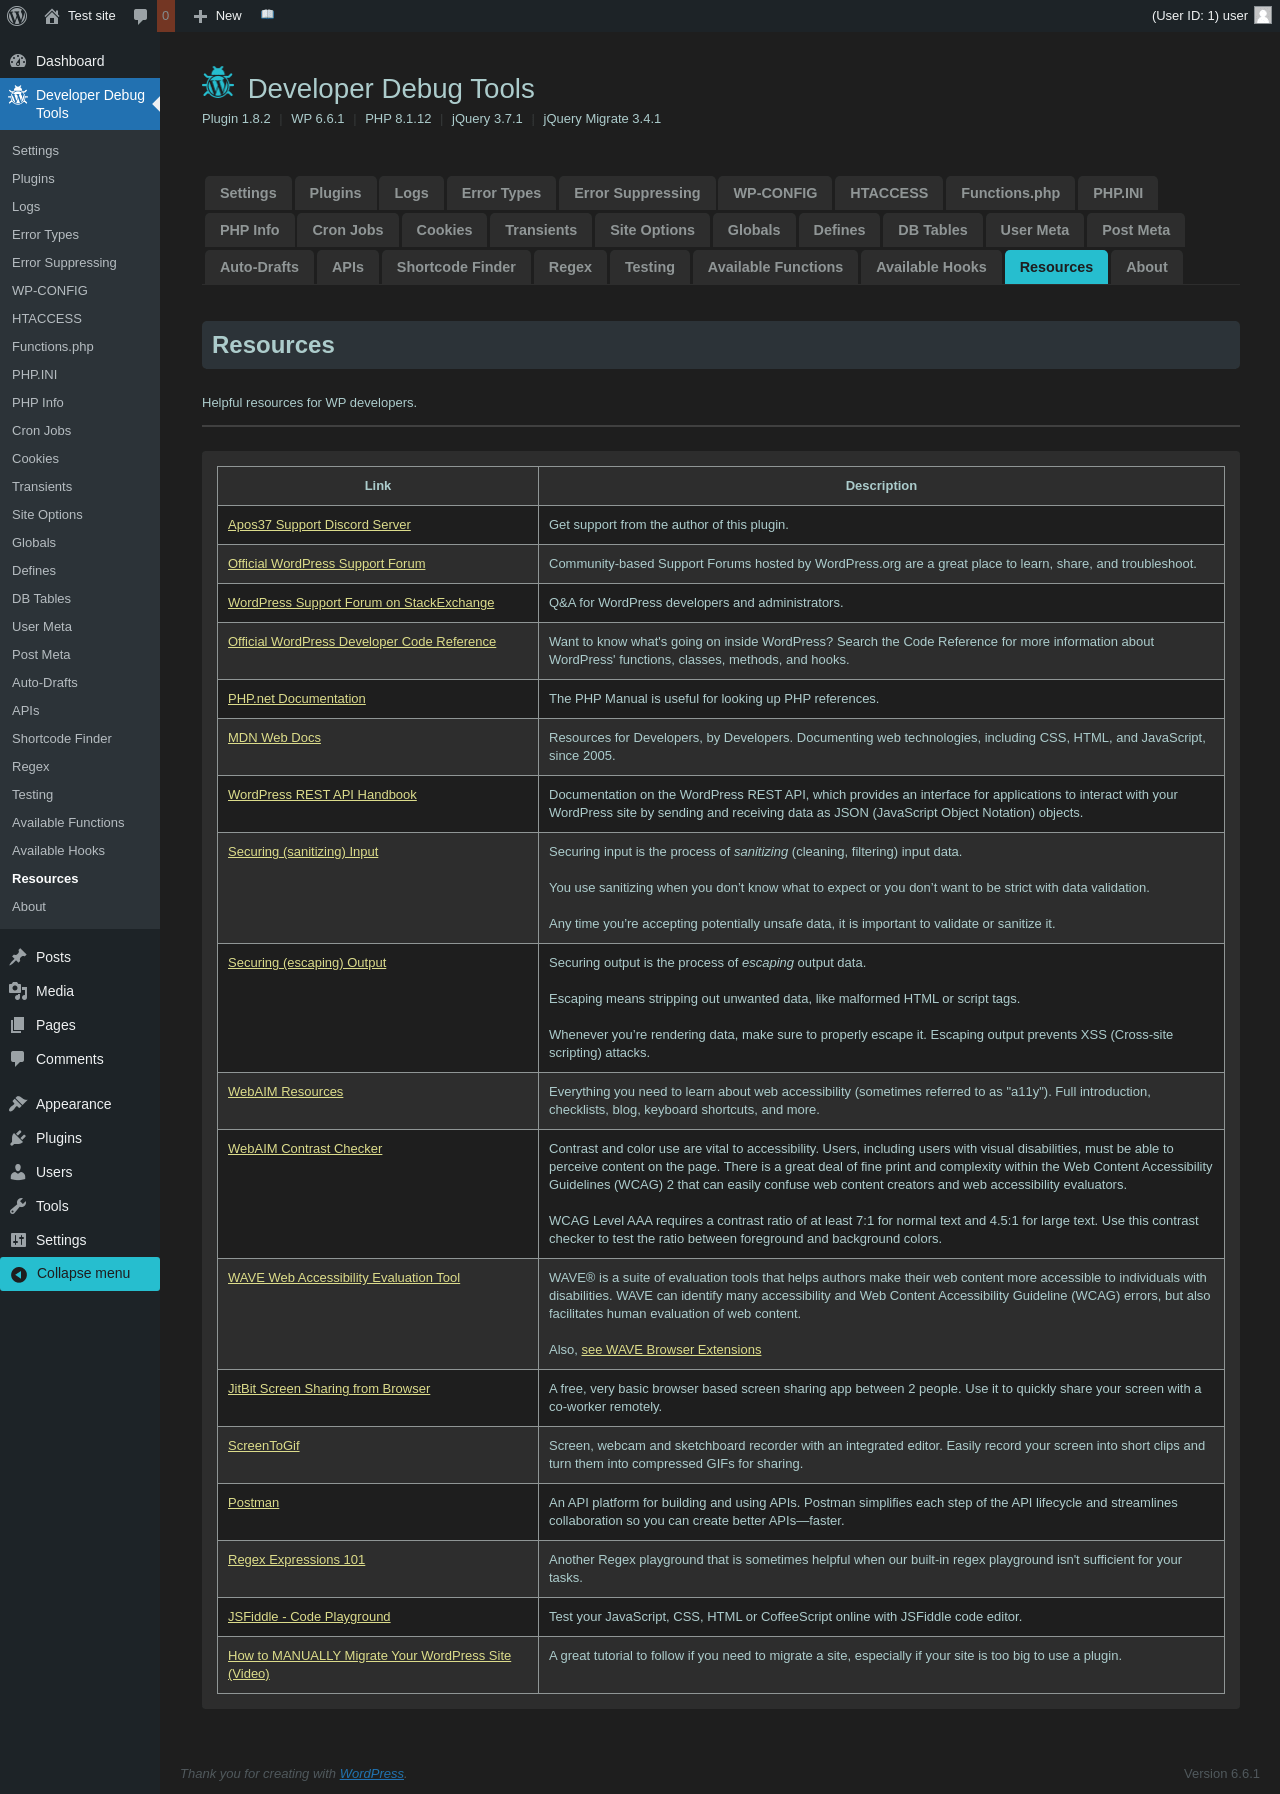
Task: Switch to the DB Tables tab
Action: 933,230
